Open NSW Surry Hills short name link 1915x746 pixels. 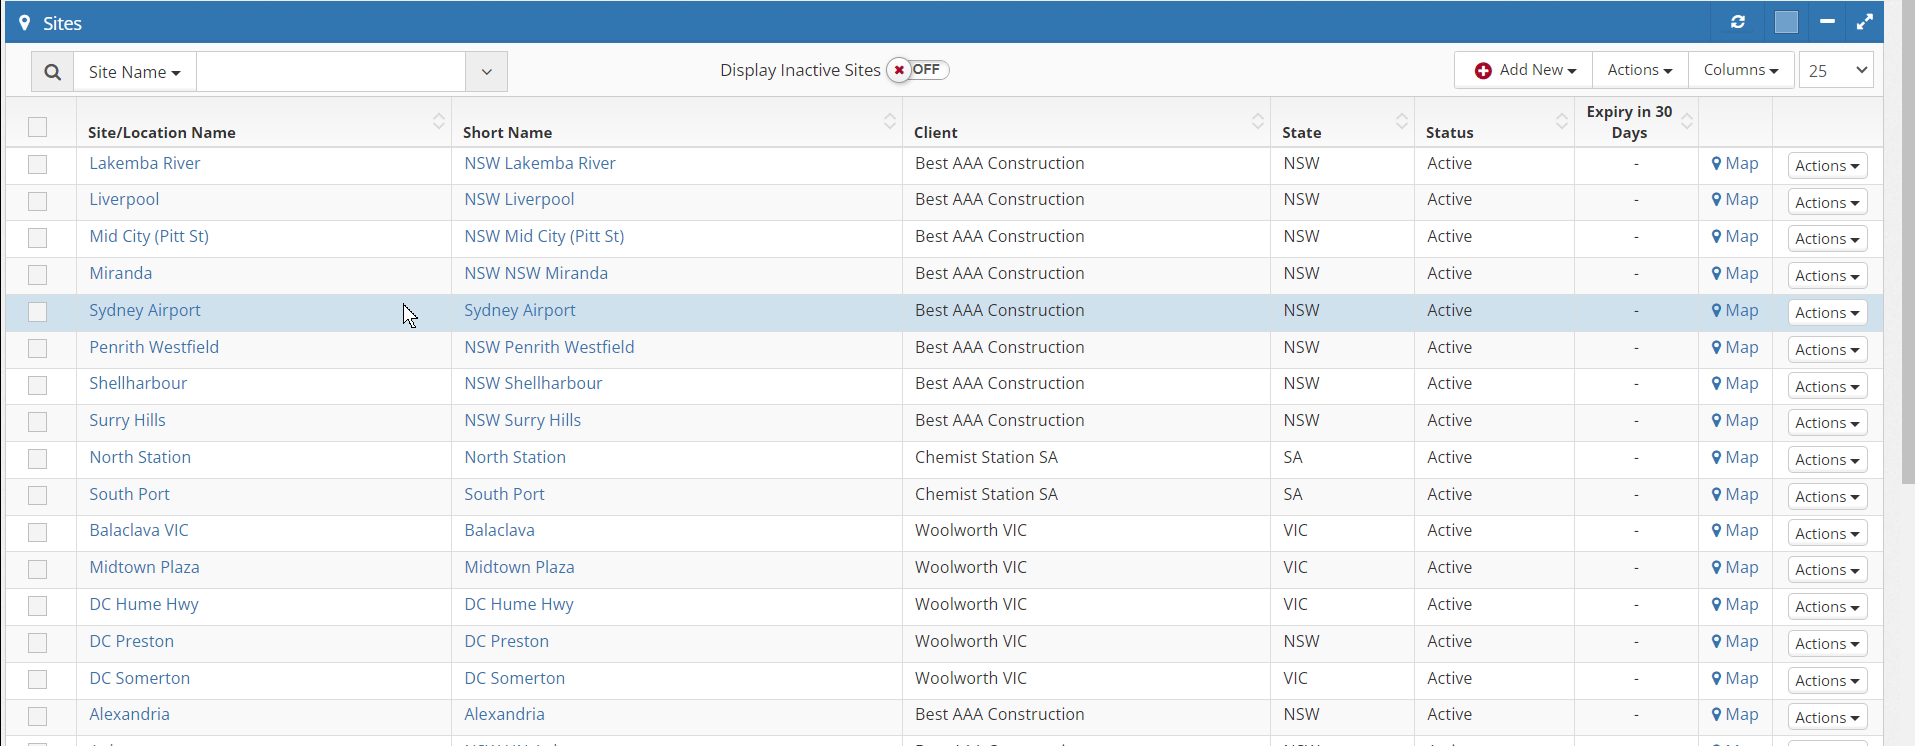(x=522, y=421)
